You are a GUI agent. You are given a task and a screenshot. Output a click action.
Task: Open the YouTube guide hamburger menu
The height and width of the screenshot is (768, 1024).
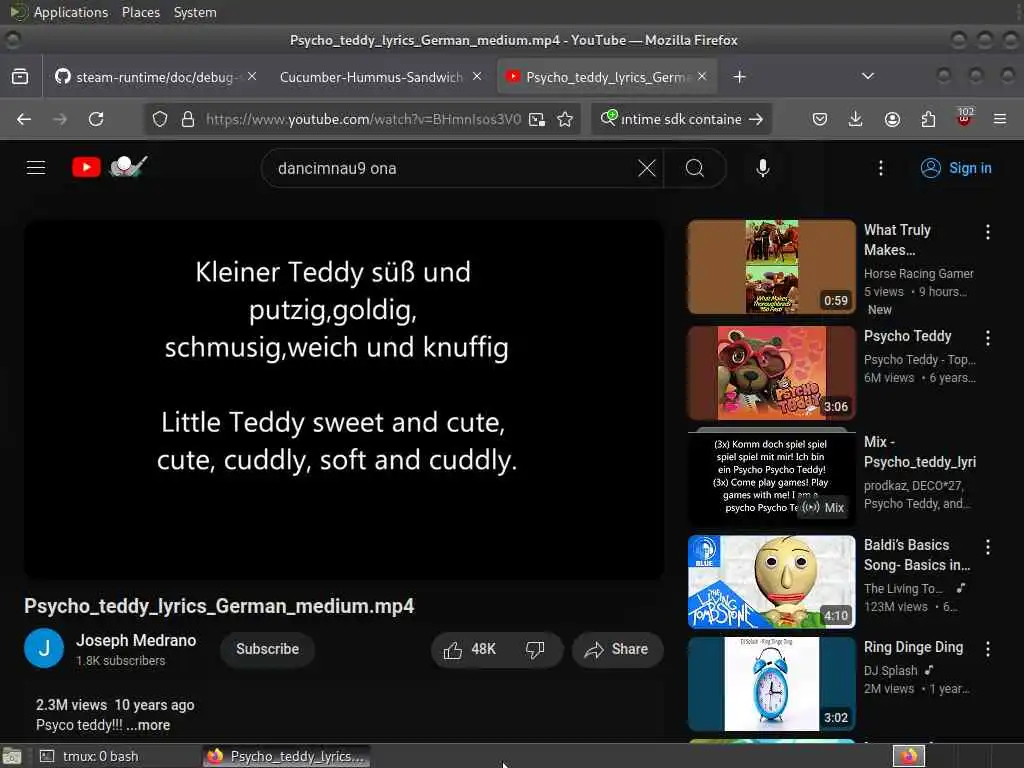point(36,168)
